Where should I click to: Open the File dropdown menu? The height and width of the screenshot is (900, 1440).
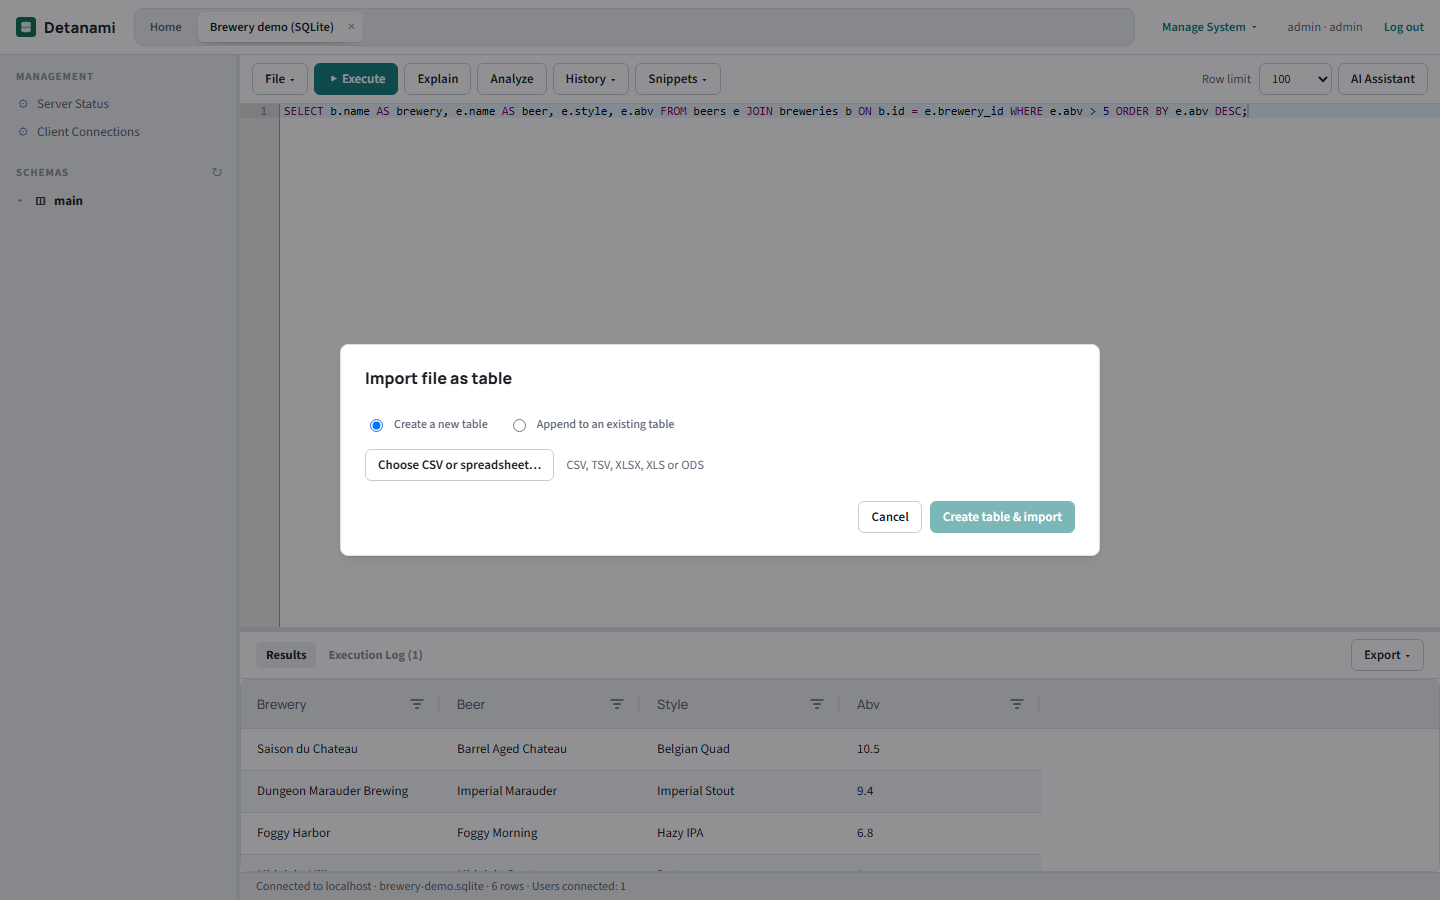coord(280,79)
